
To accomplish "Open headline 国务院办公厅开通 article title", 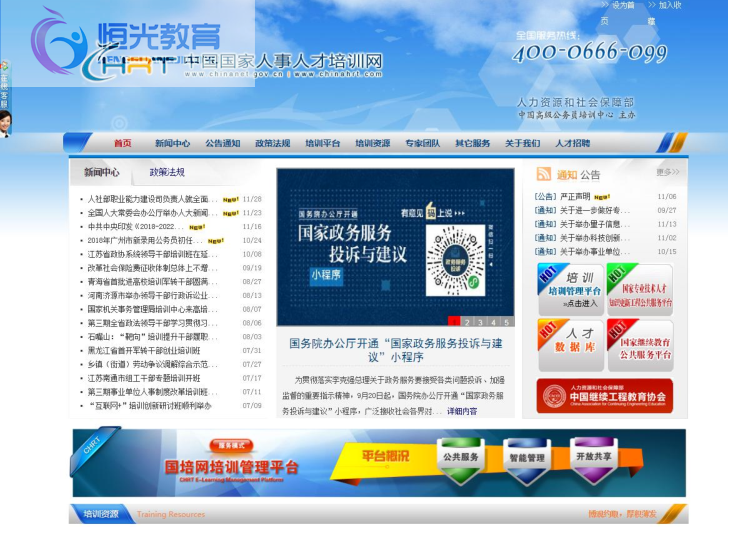I will [x=396, y=350].
